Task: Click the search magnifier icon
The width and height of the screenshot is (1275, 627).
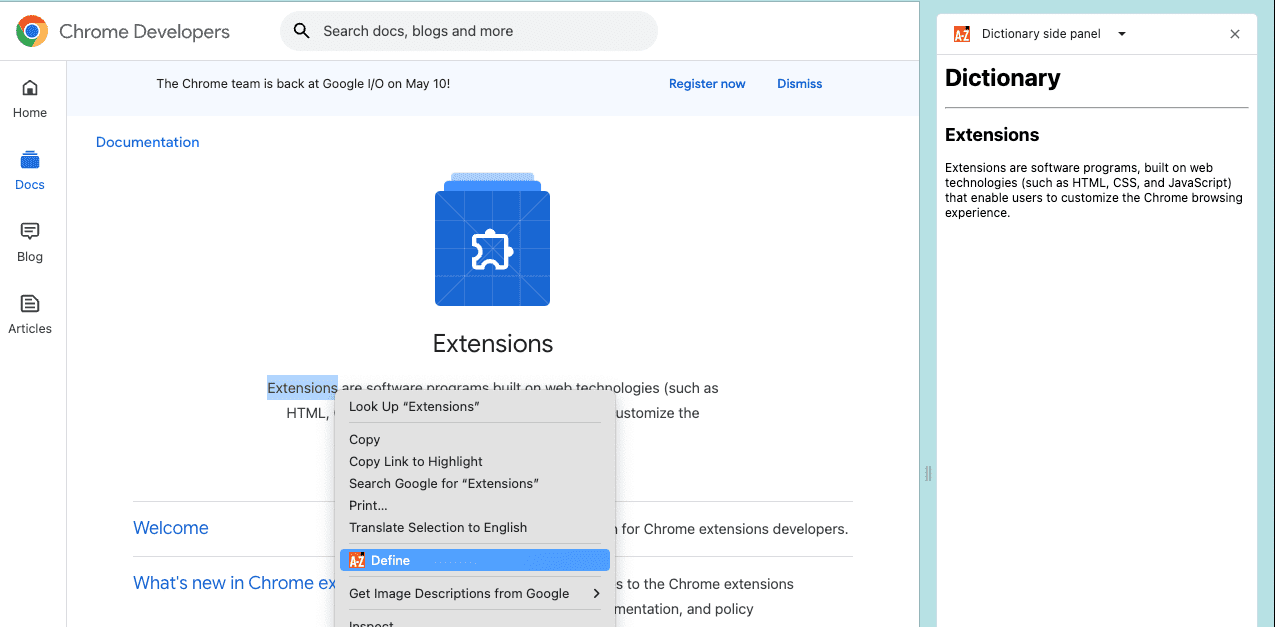Action: click(x=302, y=31)
